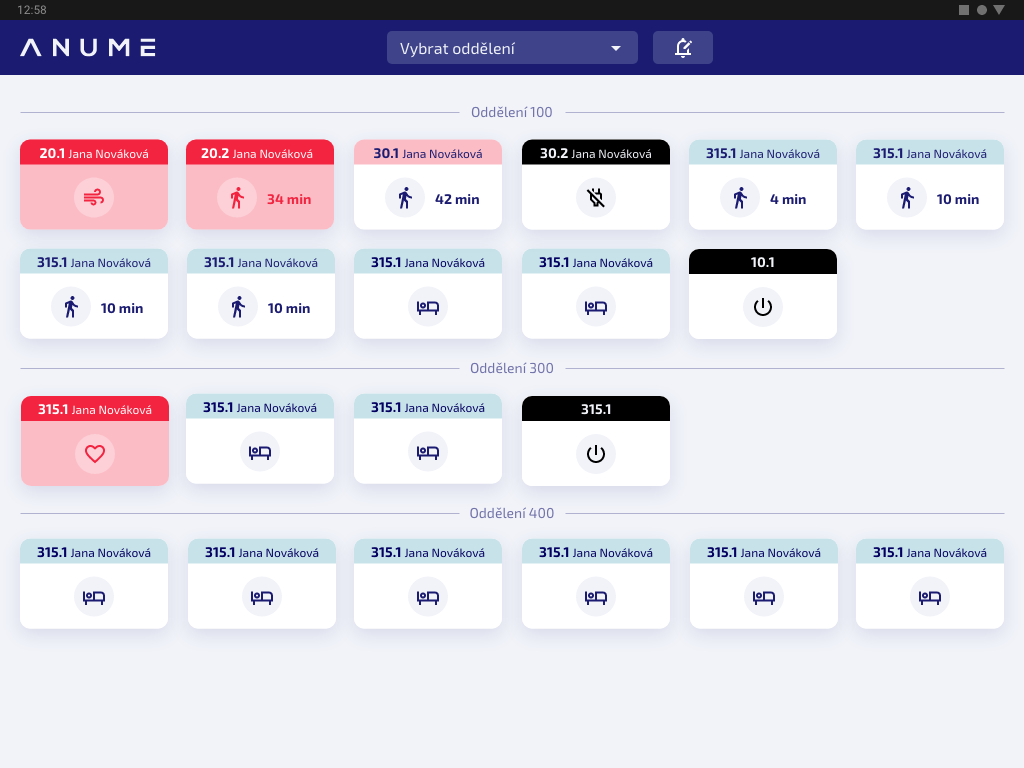Click the Oddělení 400 section label
1024x768 pixels.
tap(512, 513)
